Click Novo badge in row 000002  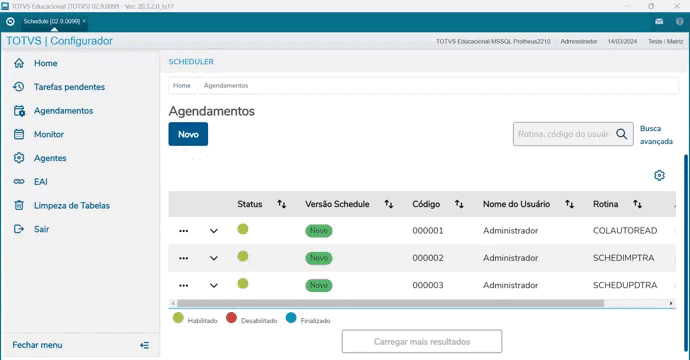coord(319,258)
